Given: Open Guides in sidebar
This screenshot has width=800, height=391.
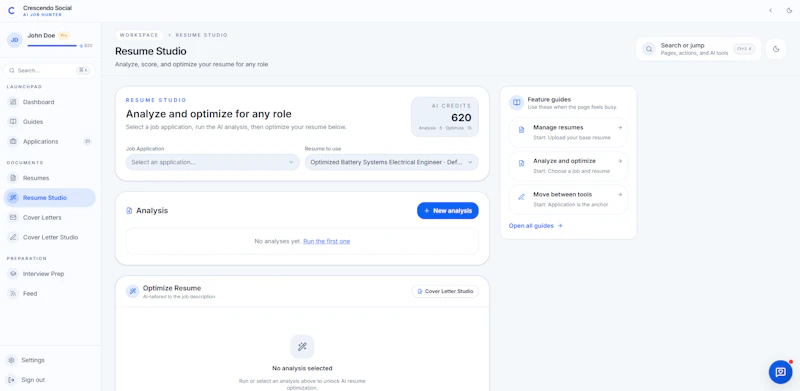Looking at the screenshot, I should 49,121.
